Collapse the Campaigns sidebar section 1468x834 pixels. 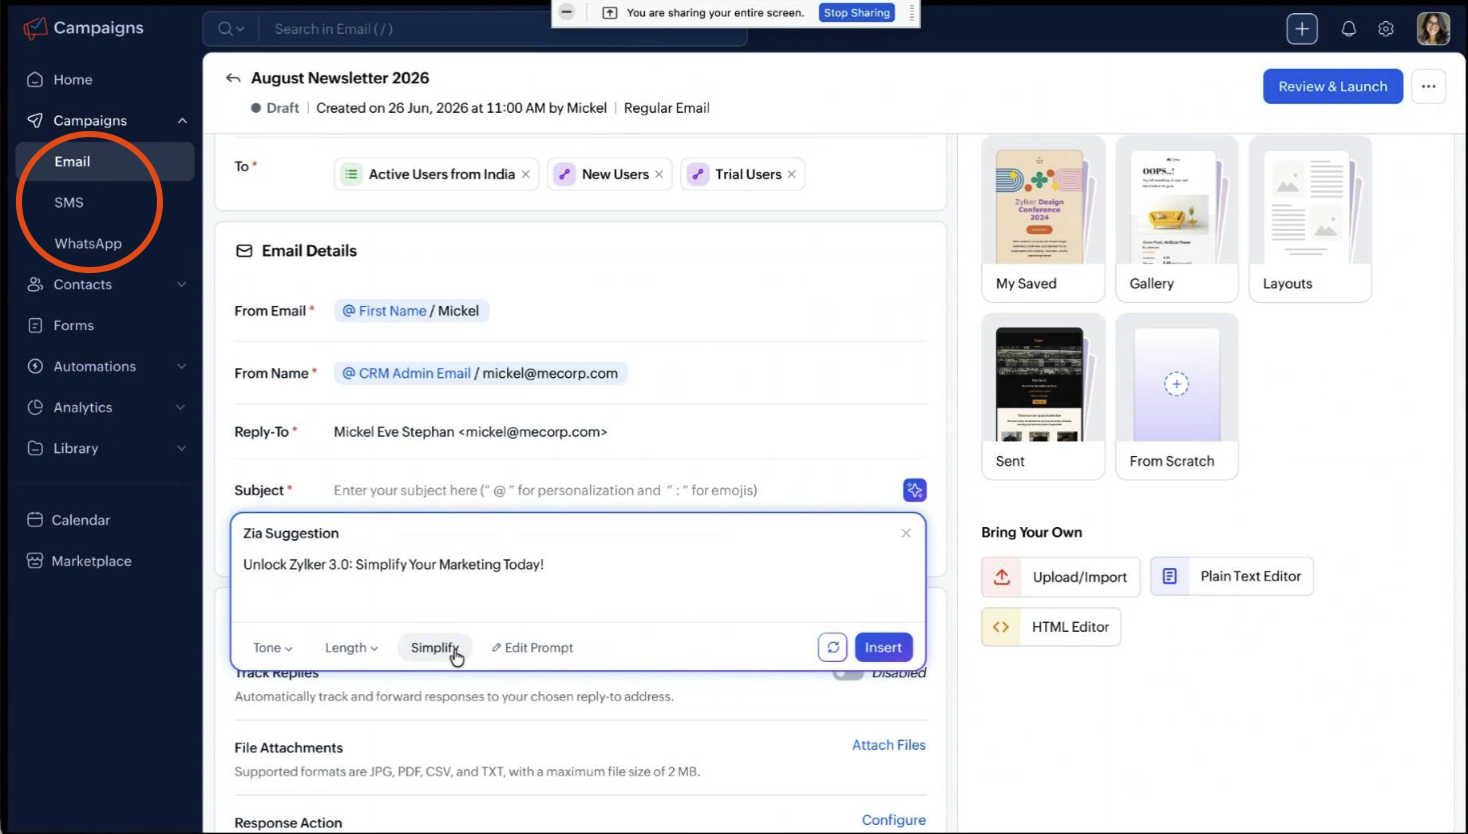click(182, 121)
